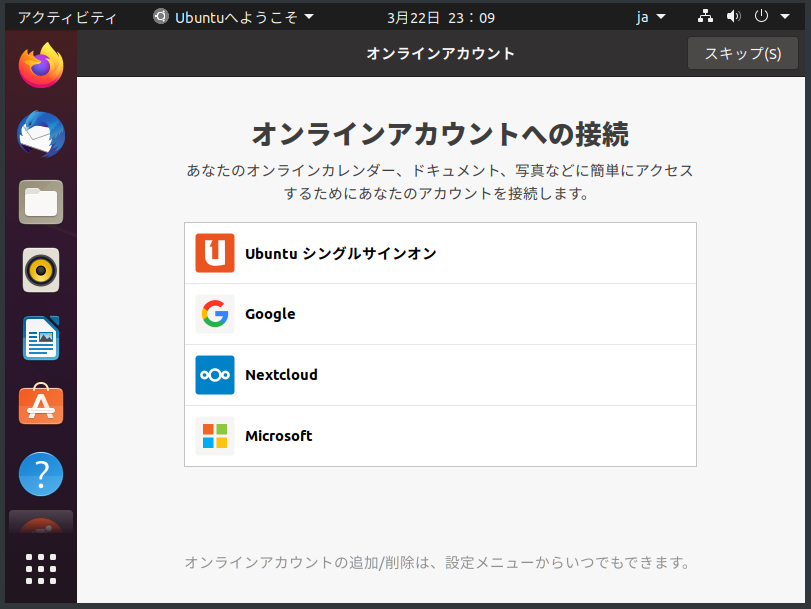811x609 pixels.
Task: Open アクティビティ overview
Action: click(67, 17)
